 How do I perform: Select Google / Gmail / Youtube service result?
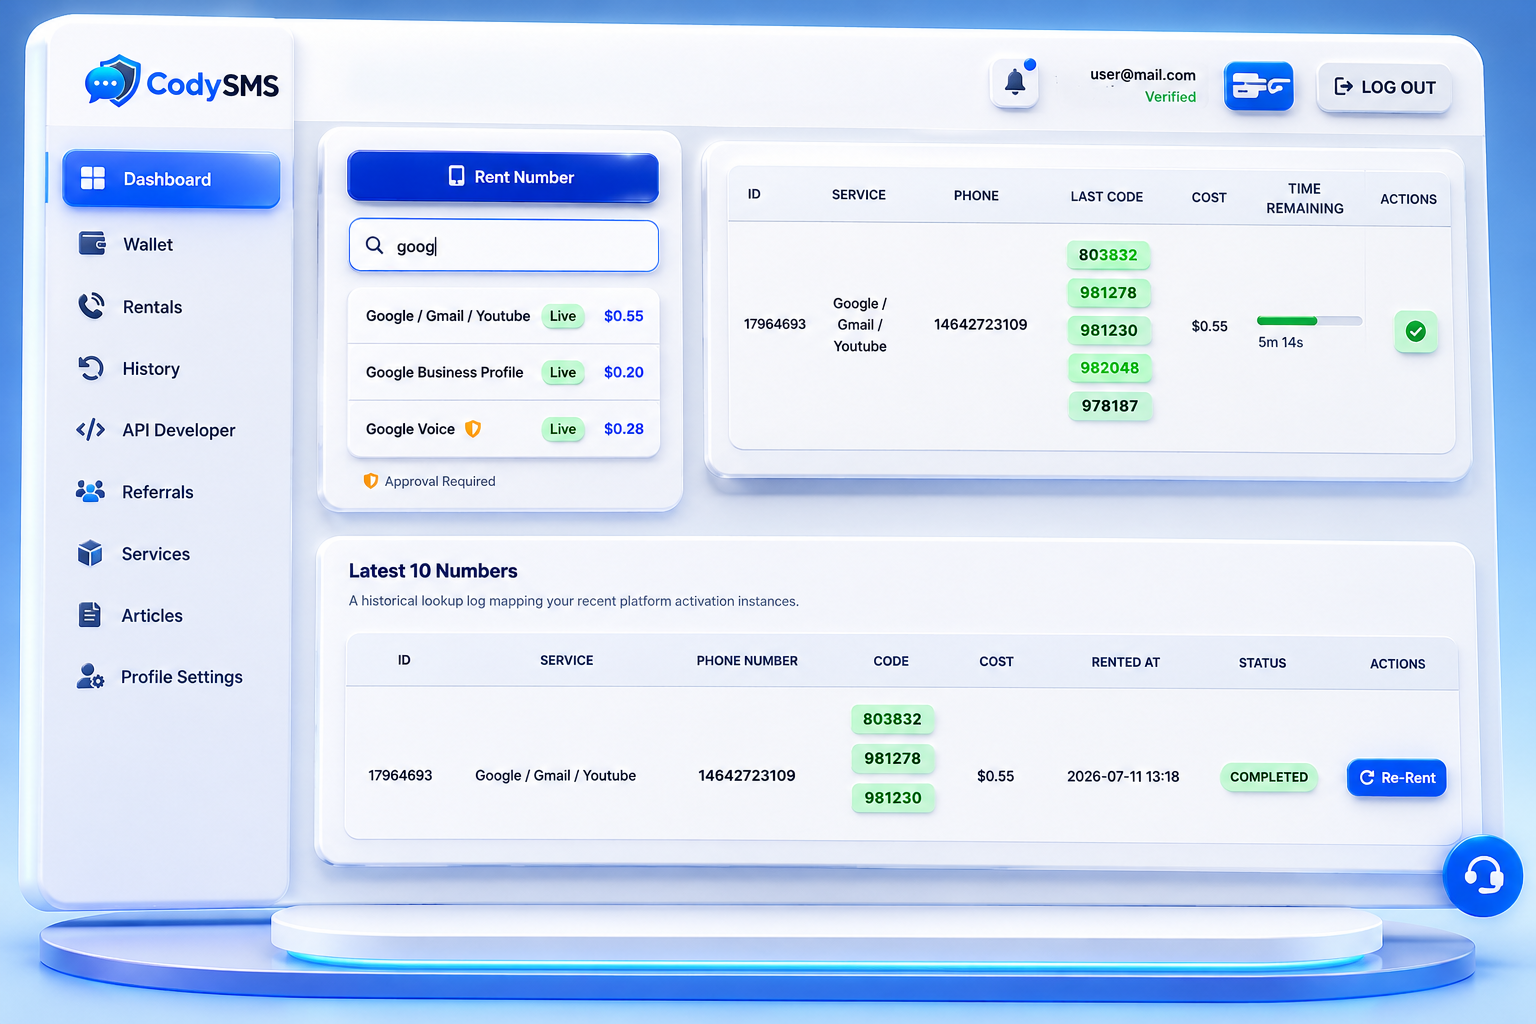tap(503, 316)
